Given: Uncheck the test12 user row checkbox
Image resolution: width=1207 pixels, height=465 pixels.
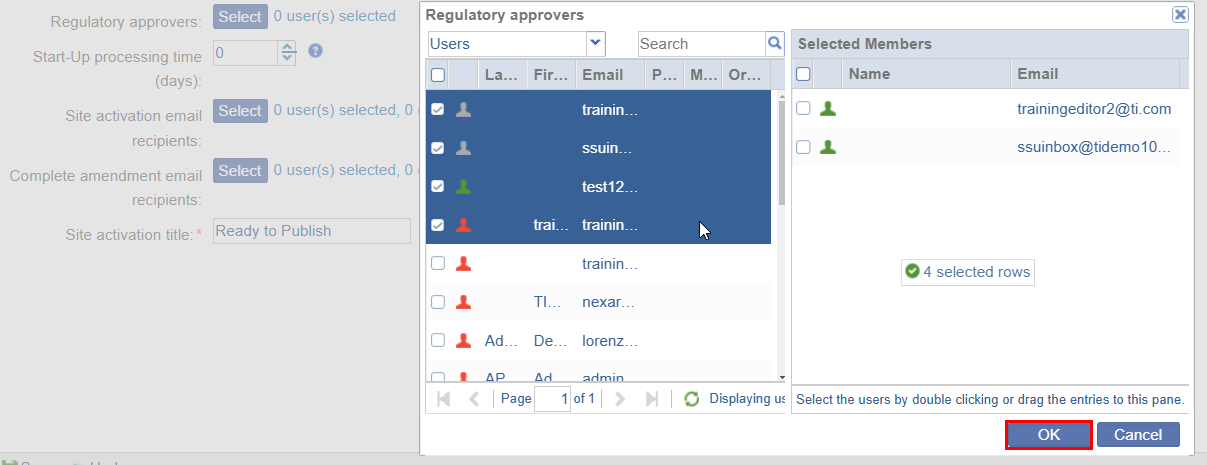Looking at the screenshot, I should coord(438,187).
